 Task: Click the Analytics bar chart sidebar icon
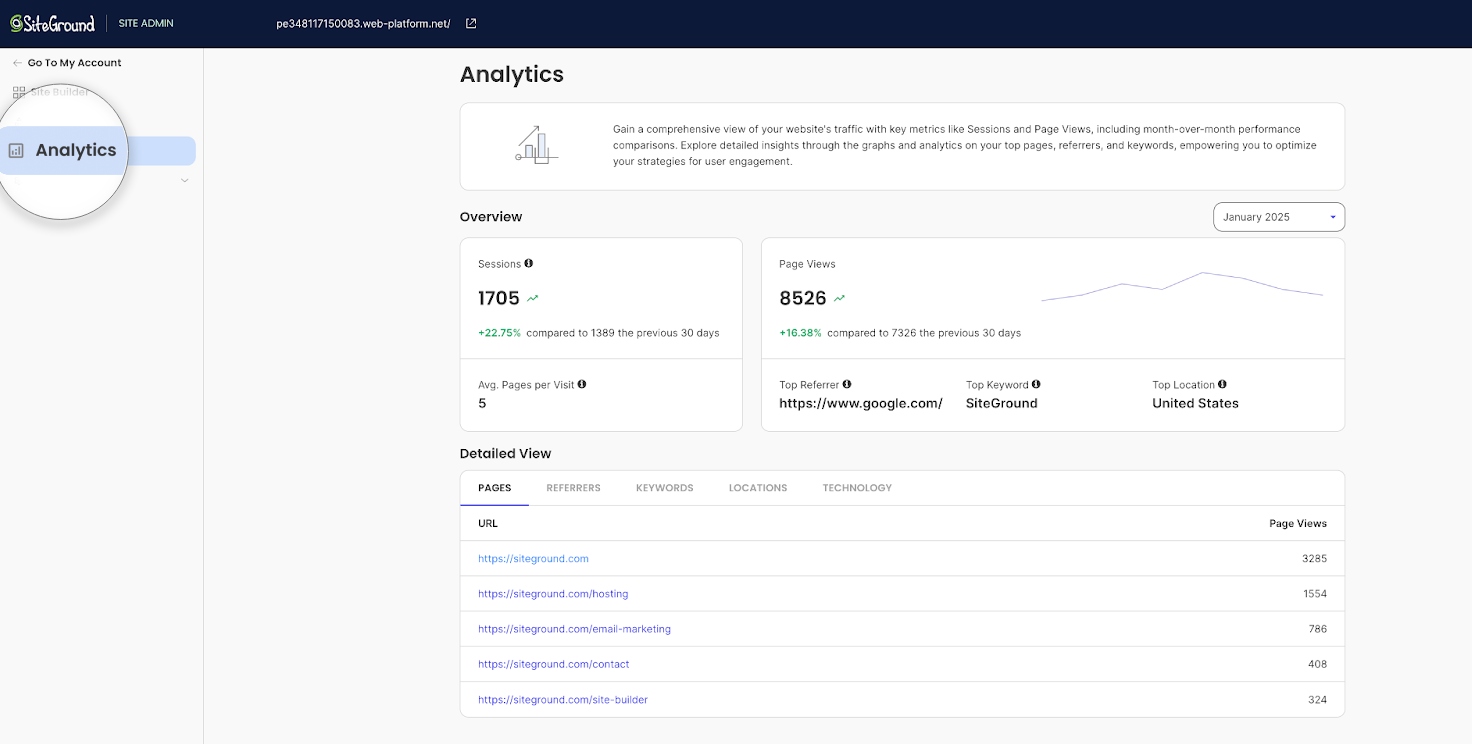(x=16, y=151)
